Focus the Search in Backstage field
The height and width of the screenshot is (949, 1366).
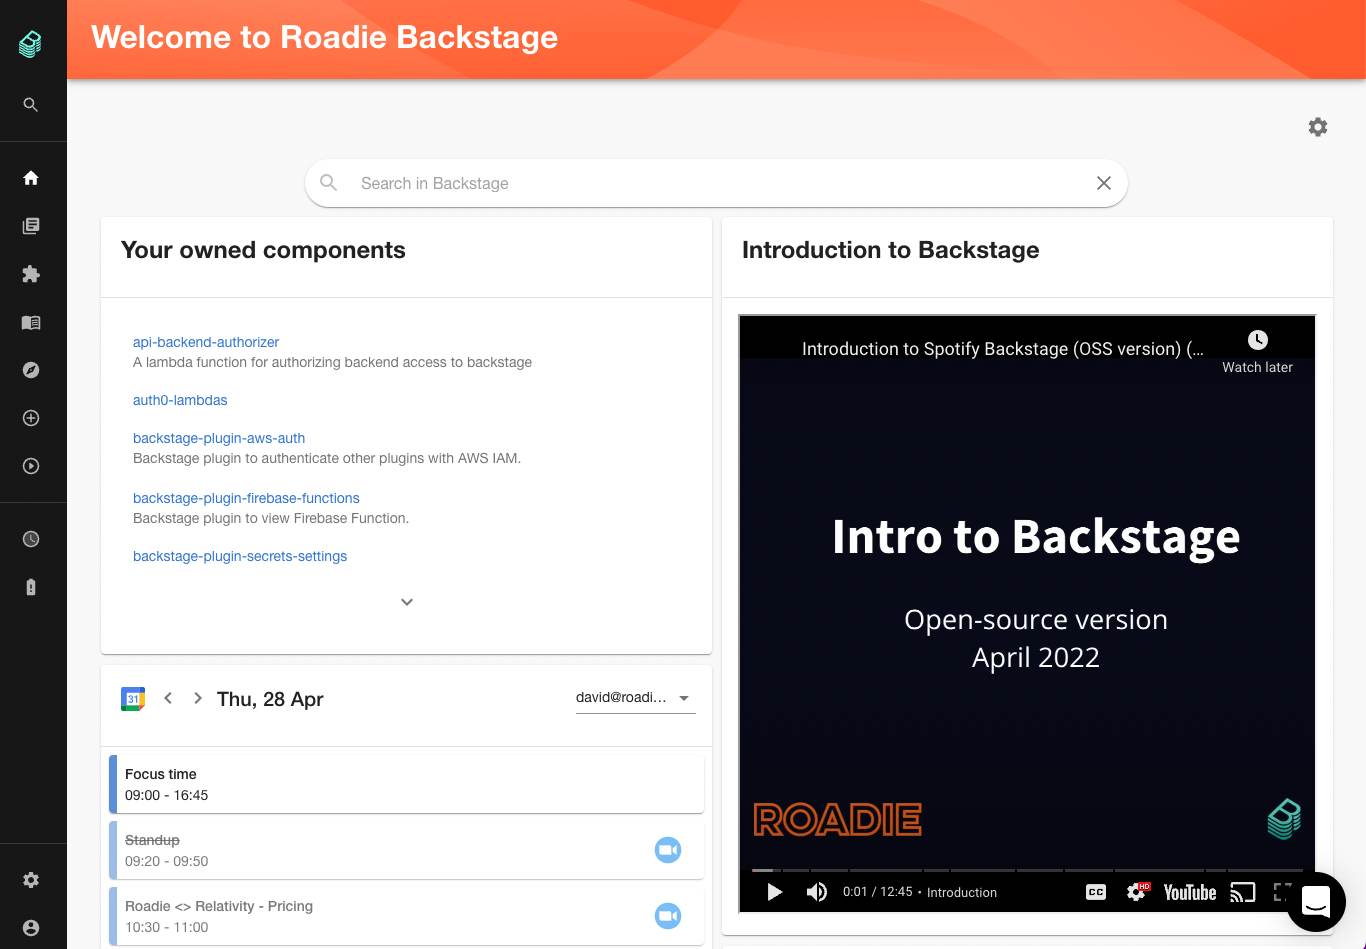click(x=716, y=183)
